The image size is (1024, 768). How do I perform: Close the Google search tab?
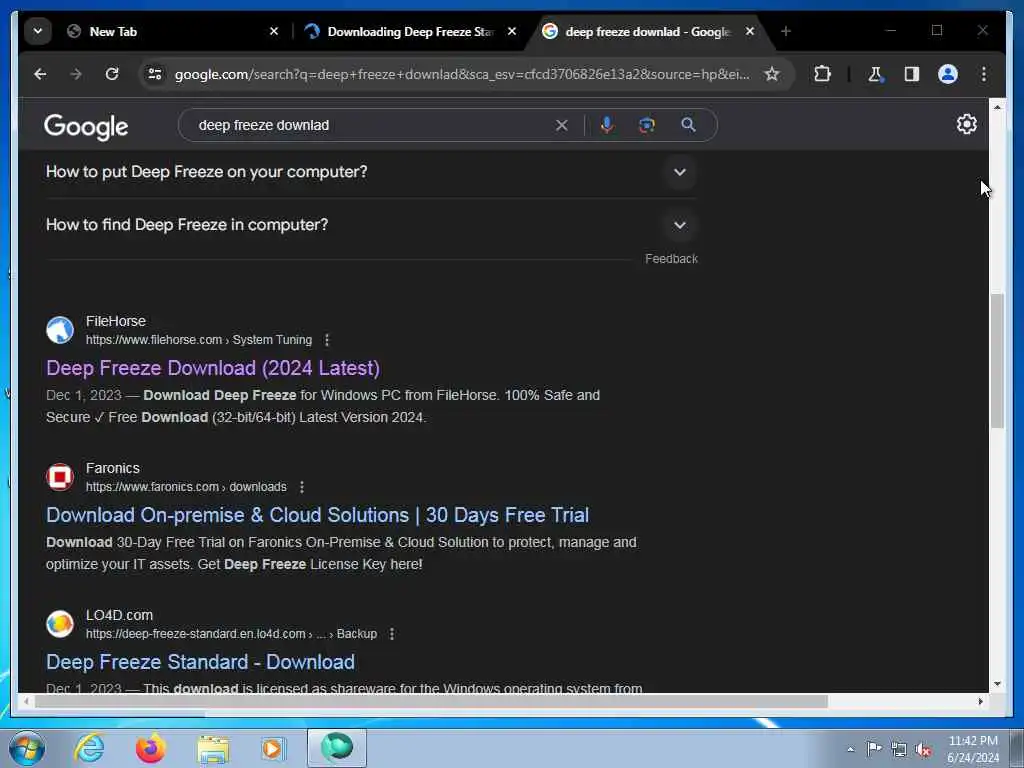pos(750,31)
